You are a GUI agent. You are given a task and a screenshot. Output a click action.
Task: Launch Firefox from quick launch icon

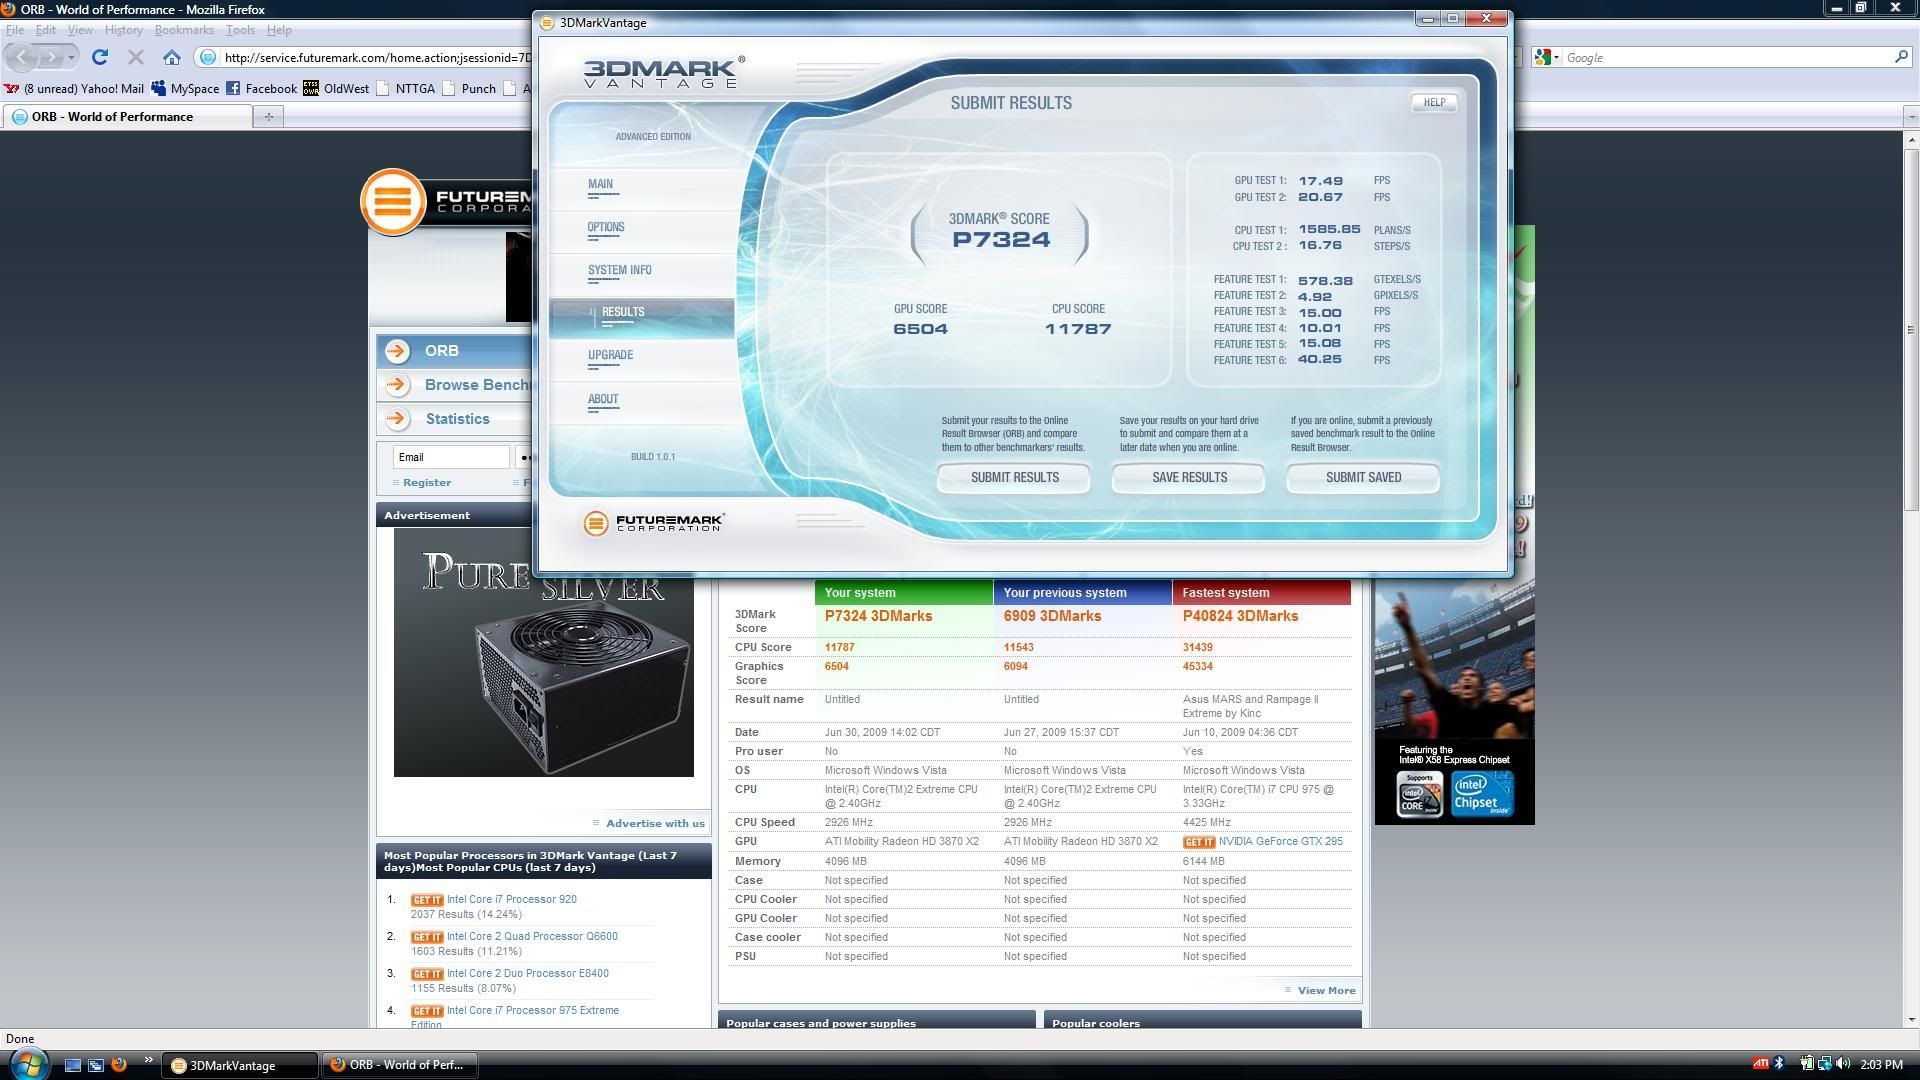(x=119, y=1065)
